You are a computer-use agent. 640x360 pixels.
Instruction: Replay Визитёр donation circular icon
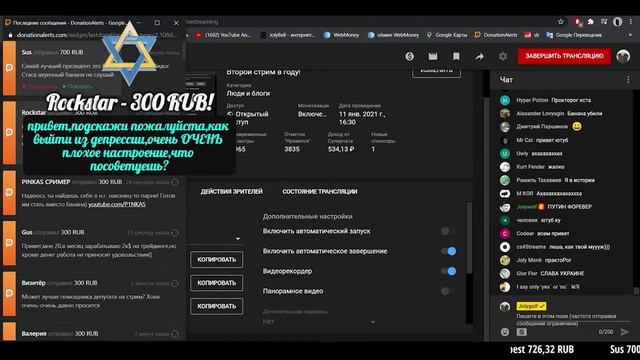[175, 283]
